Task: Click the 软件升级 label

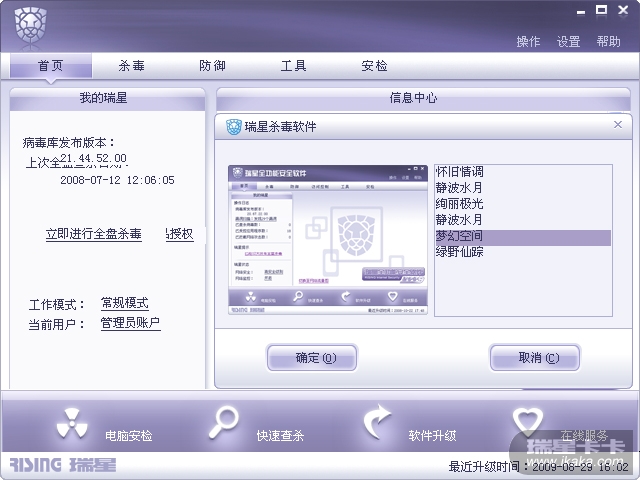Action: (432, 436)
